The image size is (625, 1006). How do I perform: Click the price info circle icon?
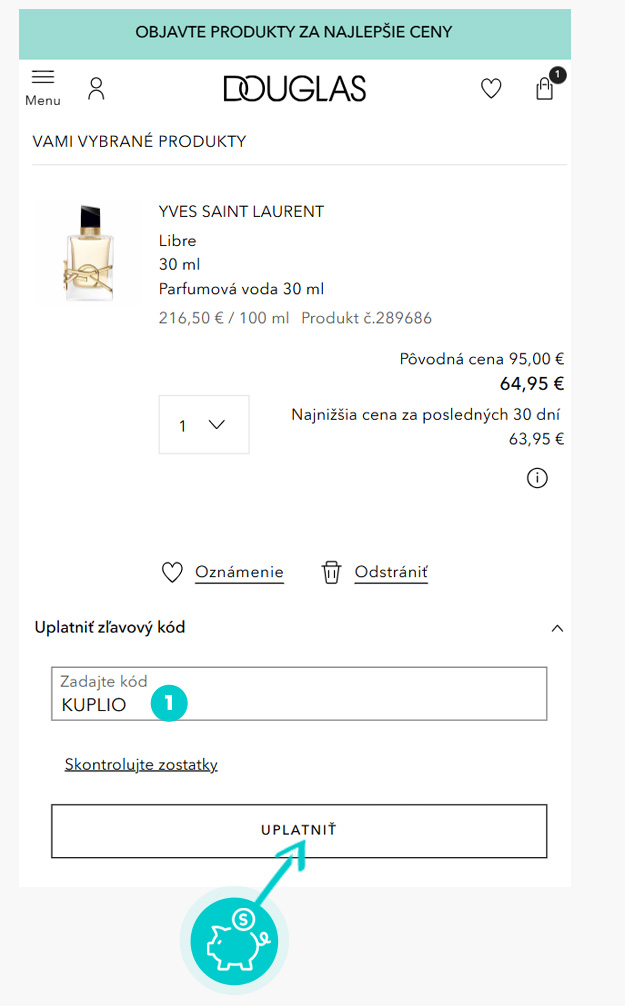pyautogui.click(x=537, y=478)
